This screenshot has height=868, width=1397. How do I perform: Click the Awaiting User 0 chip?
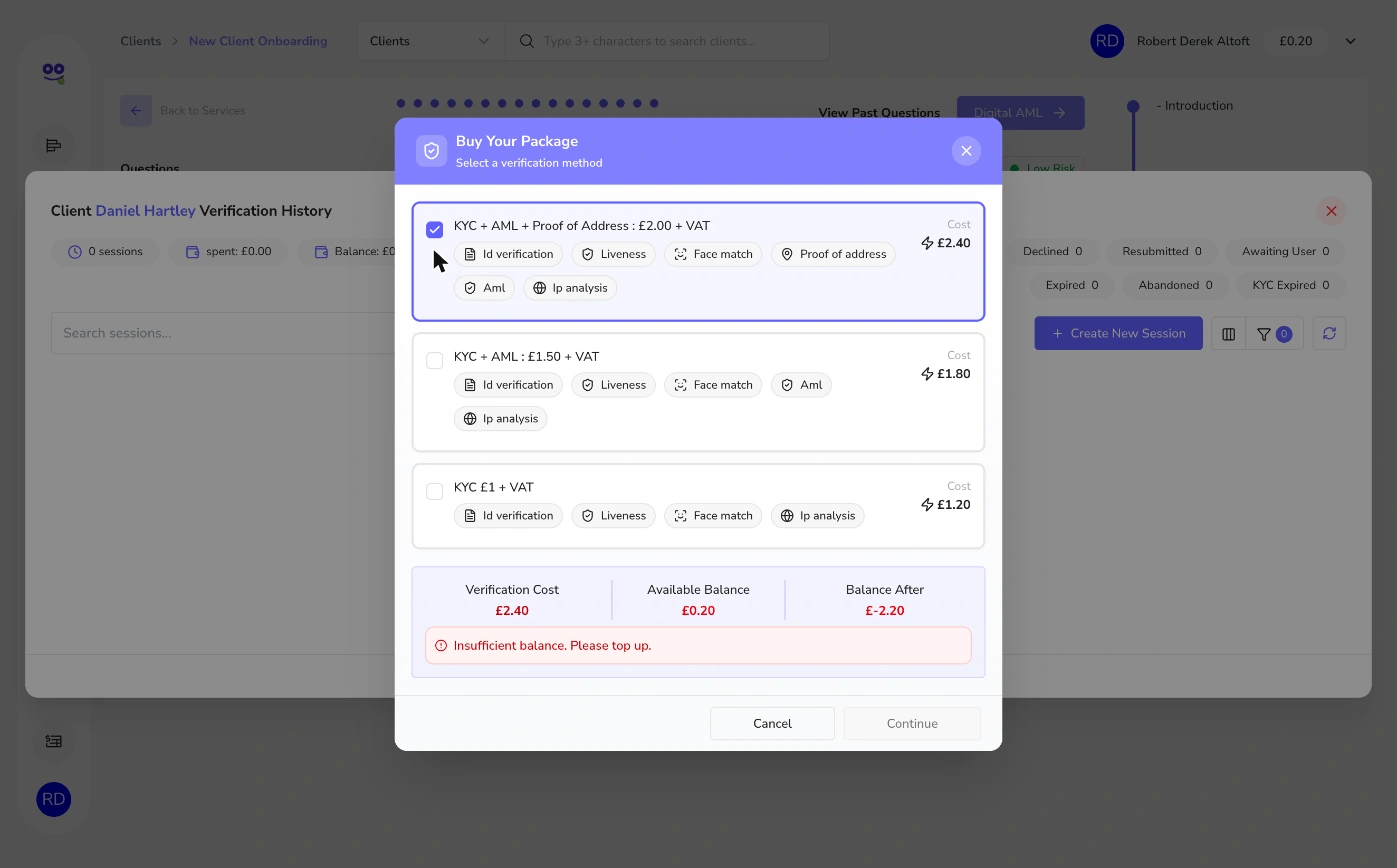(x=1286, y=252)
